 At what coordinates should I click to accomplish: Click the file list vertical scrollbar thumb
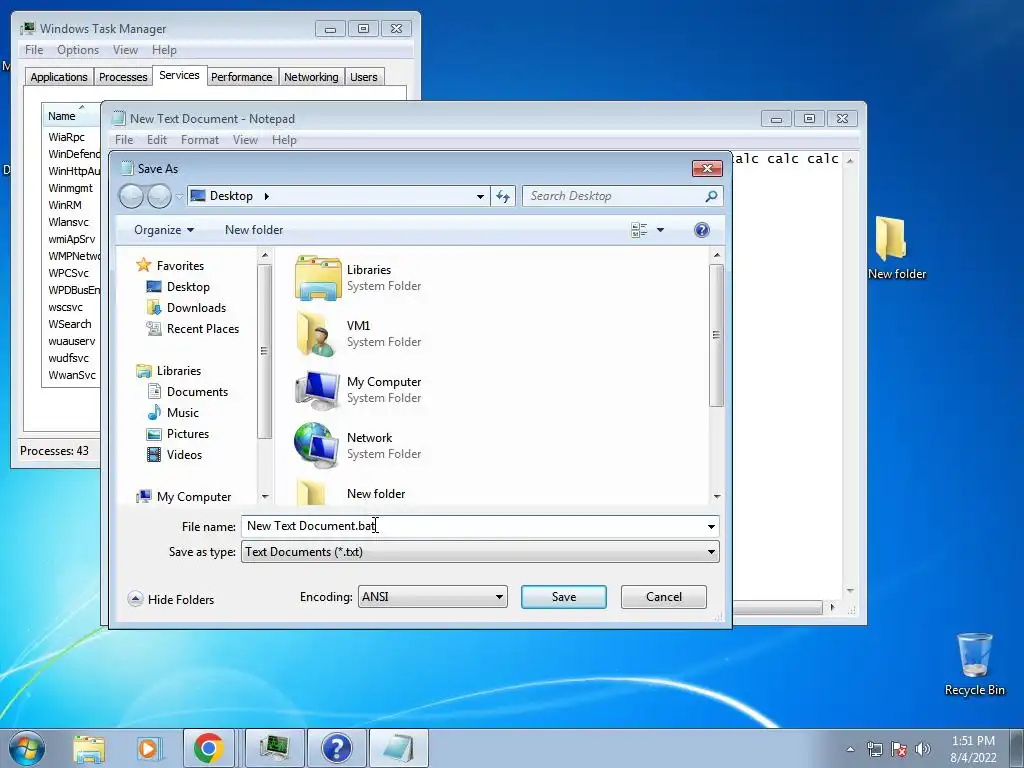point(716,335)
